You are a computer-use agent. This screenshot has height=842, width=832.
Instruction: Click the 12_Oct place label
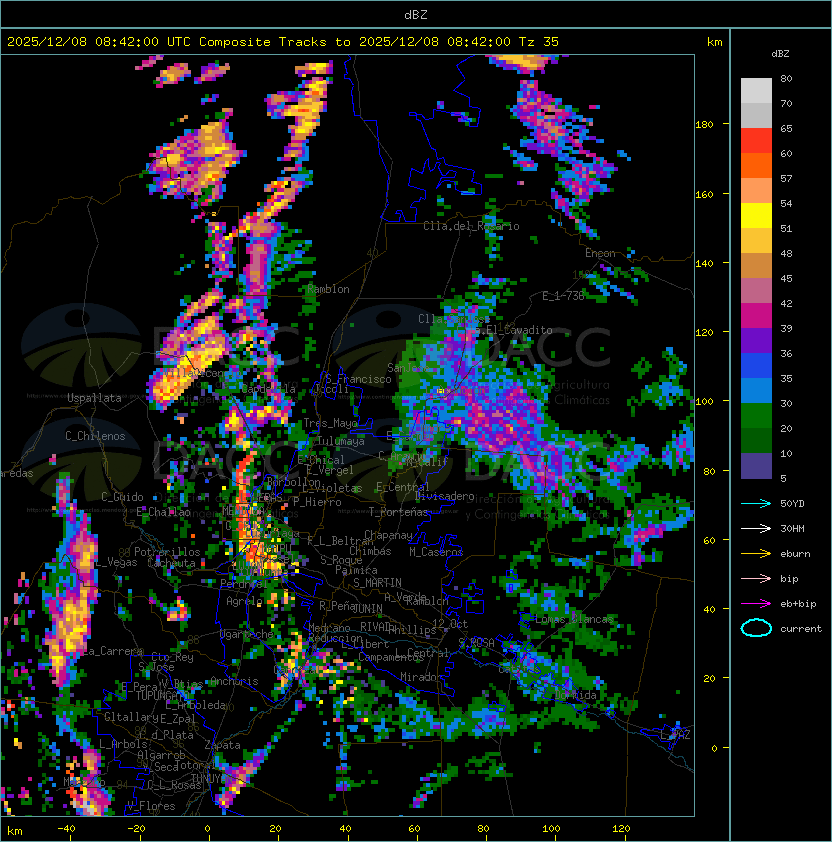450,623
